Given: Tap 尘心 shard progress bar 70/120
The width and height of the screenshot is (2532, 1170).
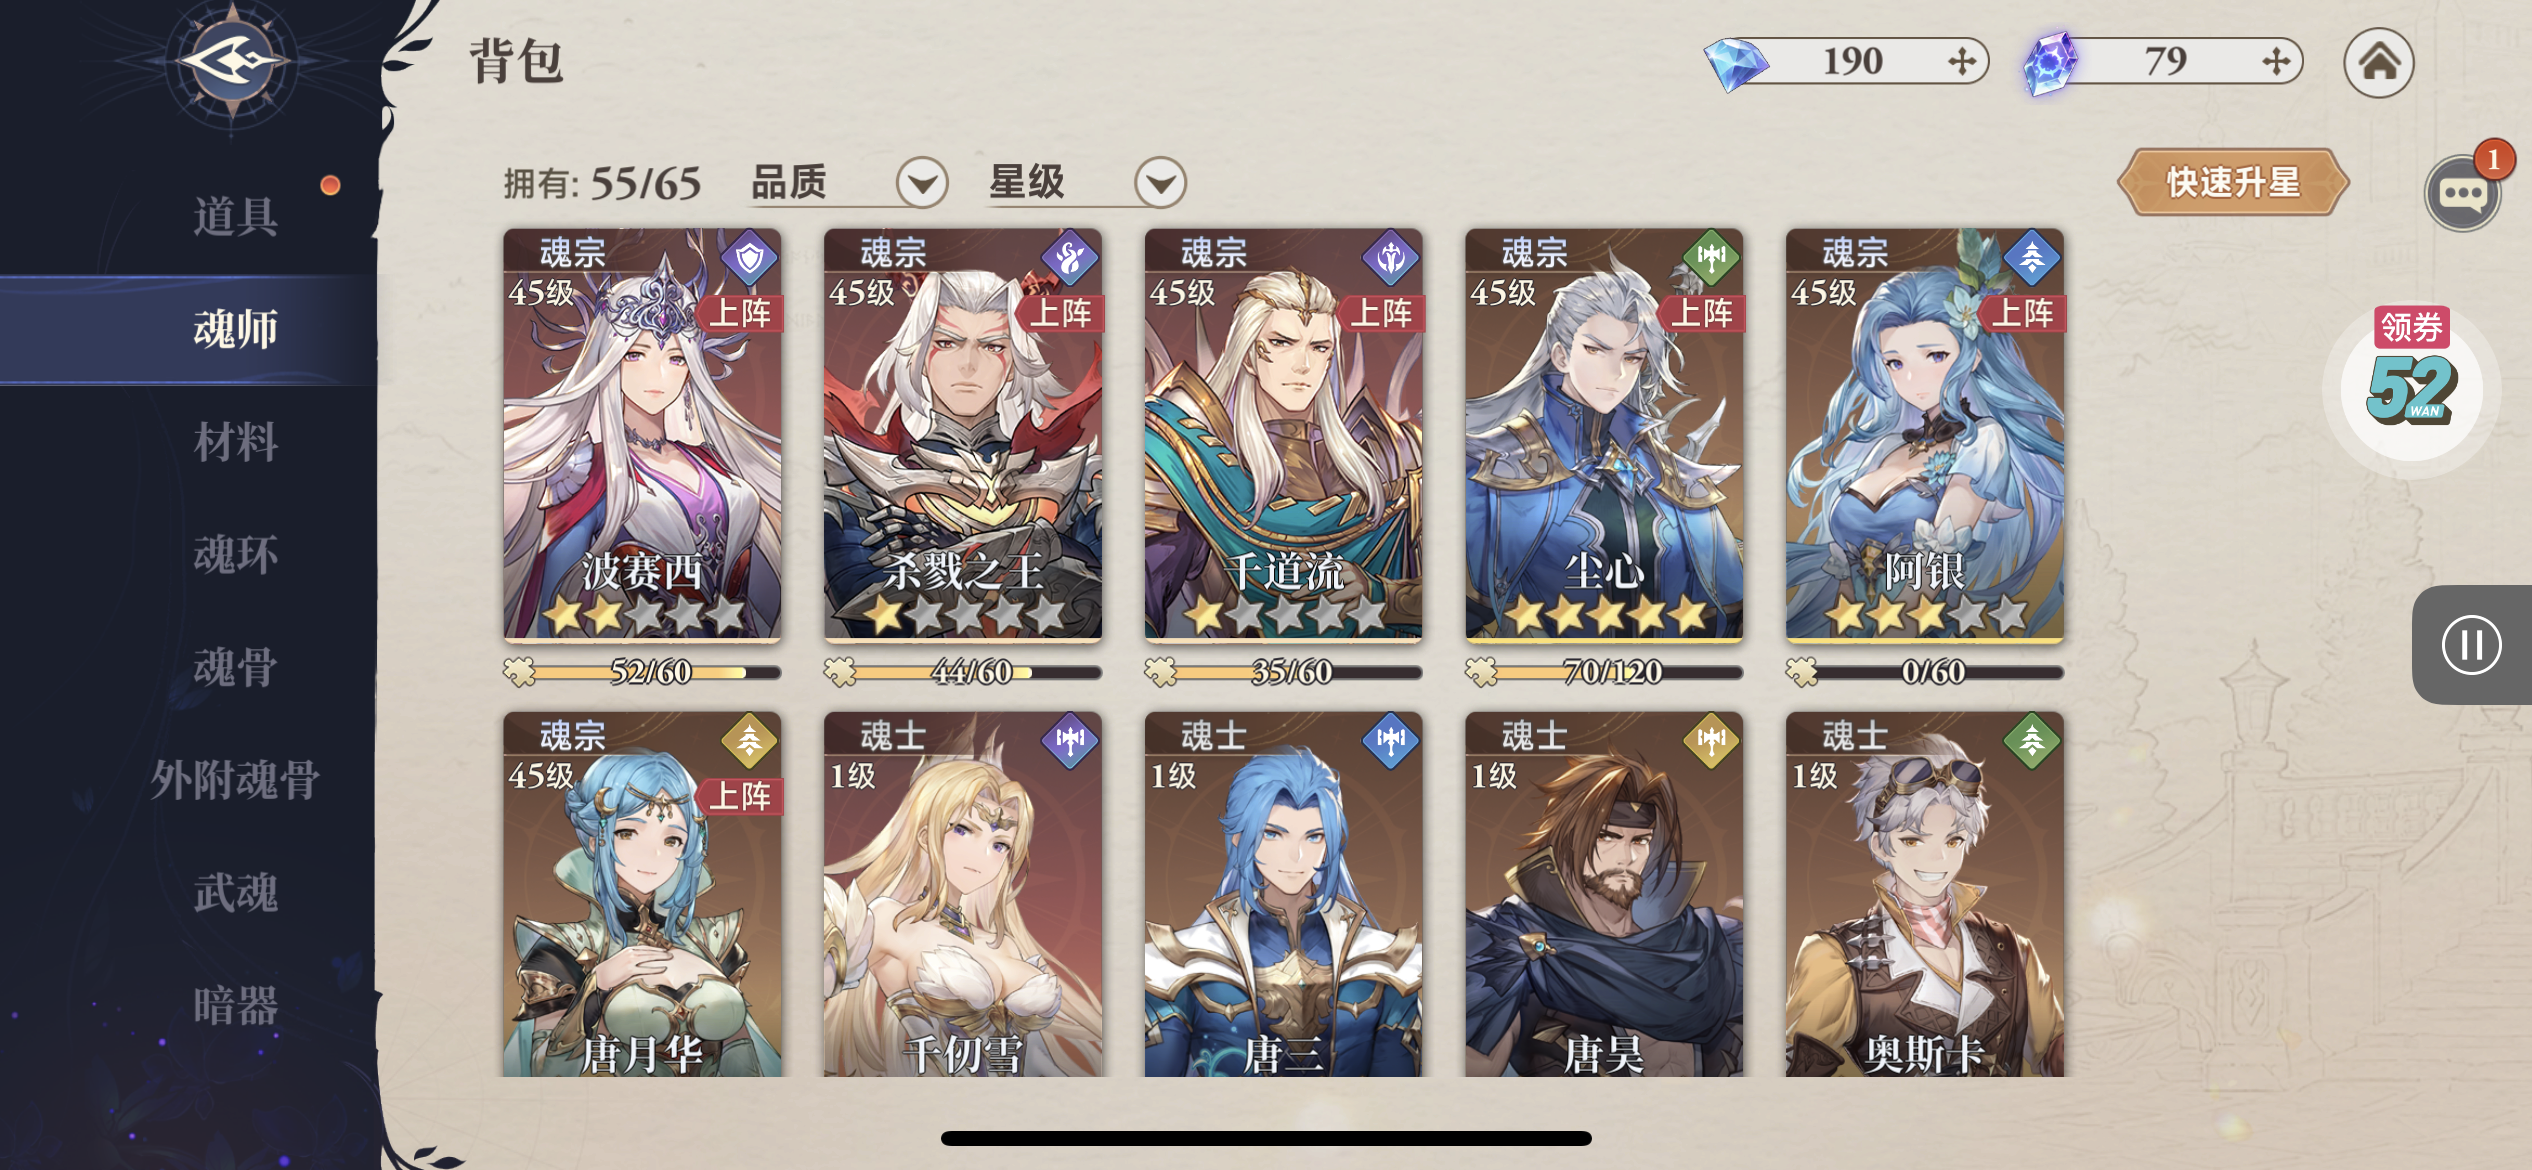Looking at the screenshot, I should click(x=1604, y=672).
